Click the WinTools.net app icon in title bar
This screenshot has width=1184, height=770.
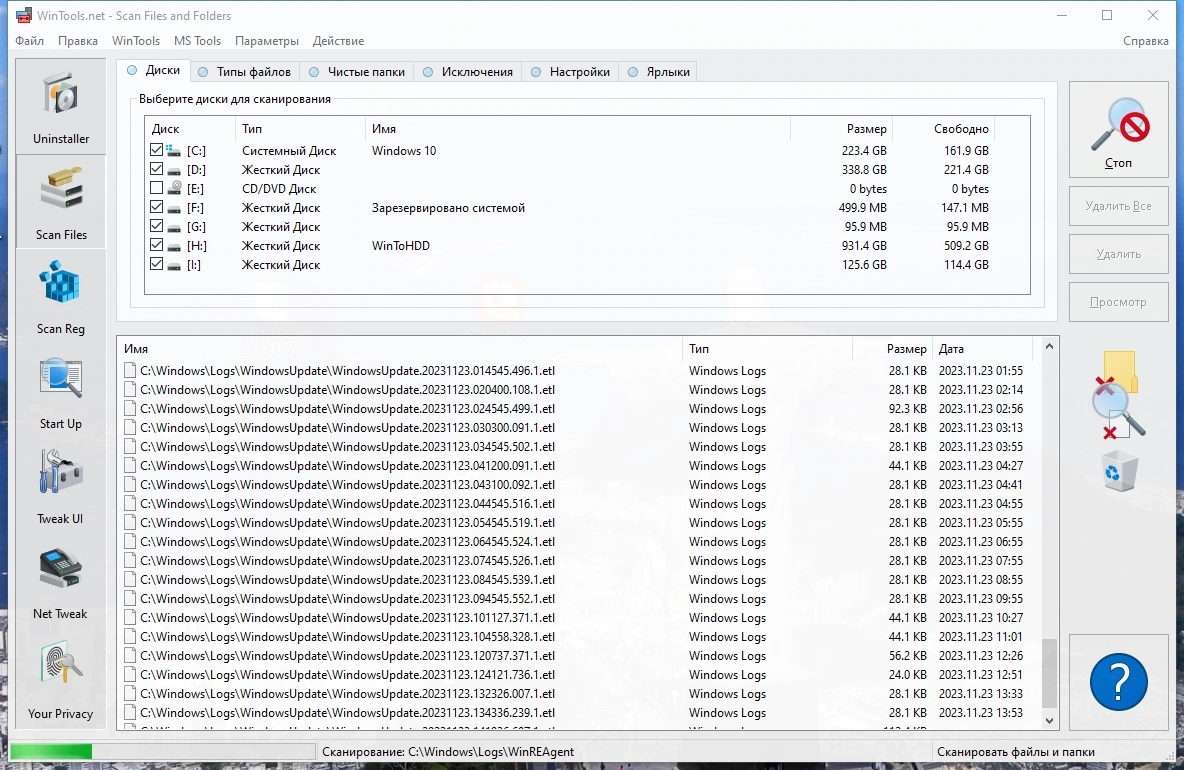[x=23, y=15]
